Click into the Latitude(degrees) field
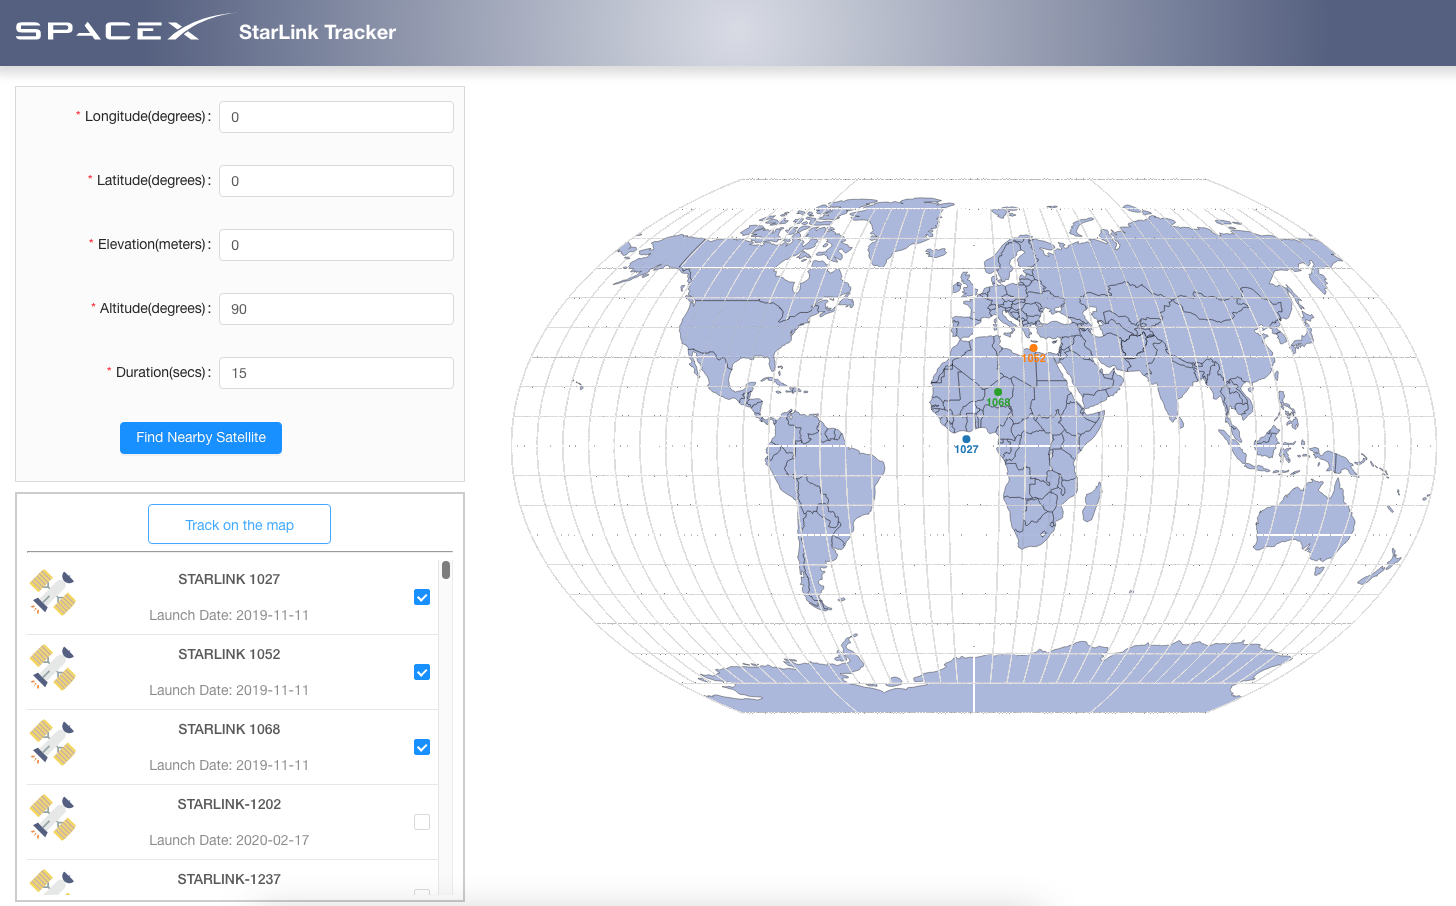The image size is (1456, 906). (x=336, y=181)
